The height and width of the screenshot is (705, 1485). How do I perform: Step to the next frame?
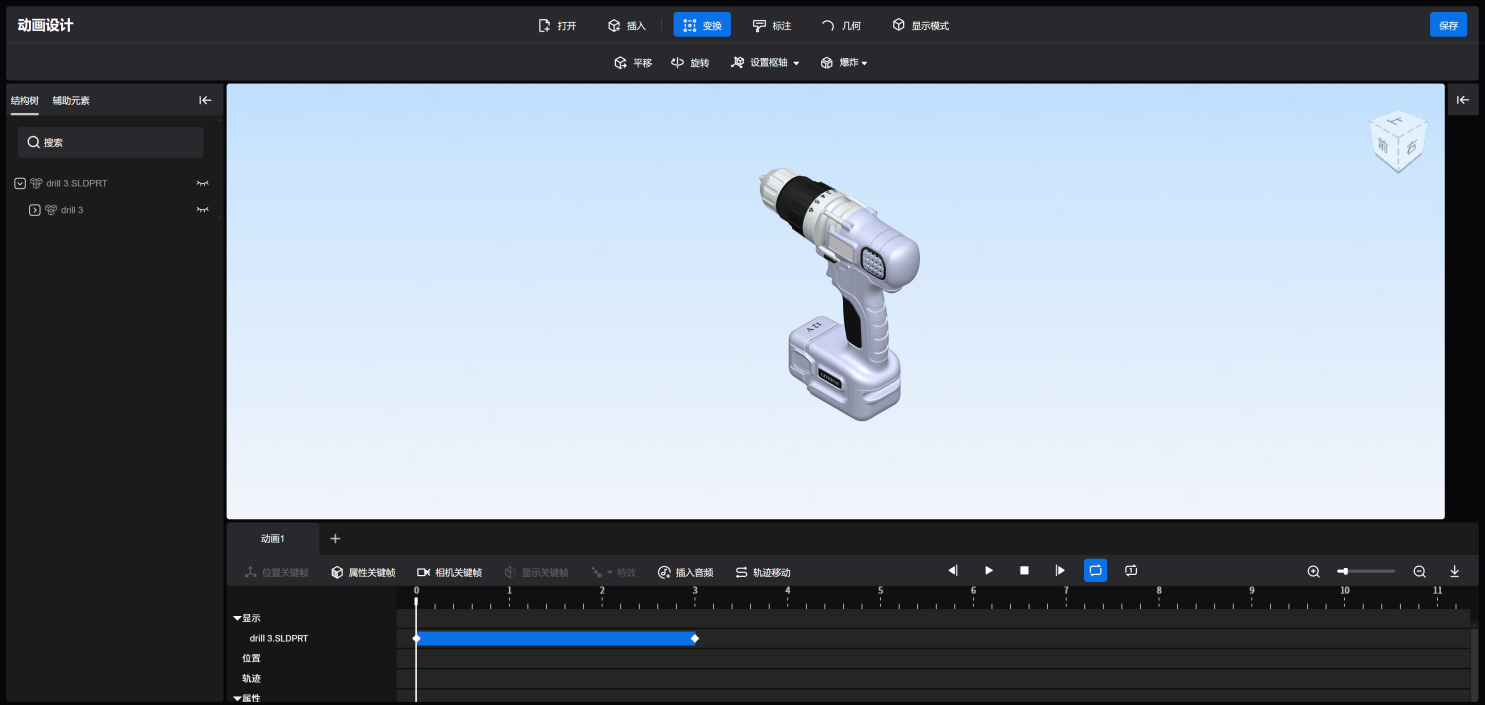1060,570
